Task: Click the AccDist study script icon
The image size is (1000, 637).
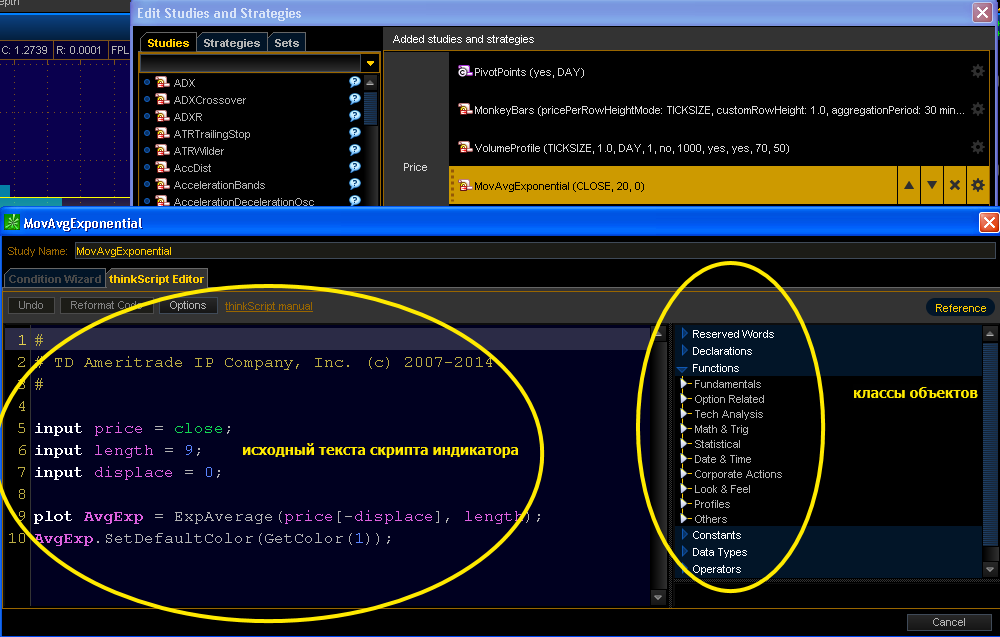Action: (163, 167)
